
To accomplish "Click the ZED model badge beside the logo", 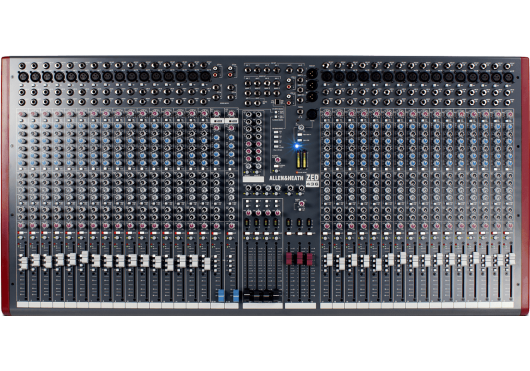I will tap(312, 180).
